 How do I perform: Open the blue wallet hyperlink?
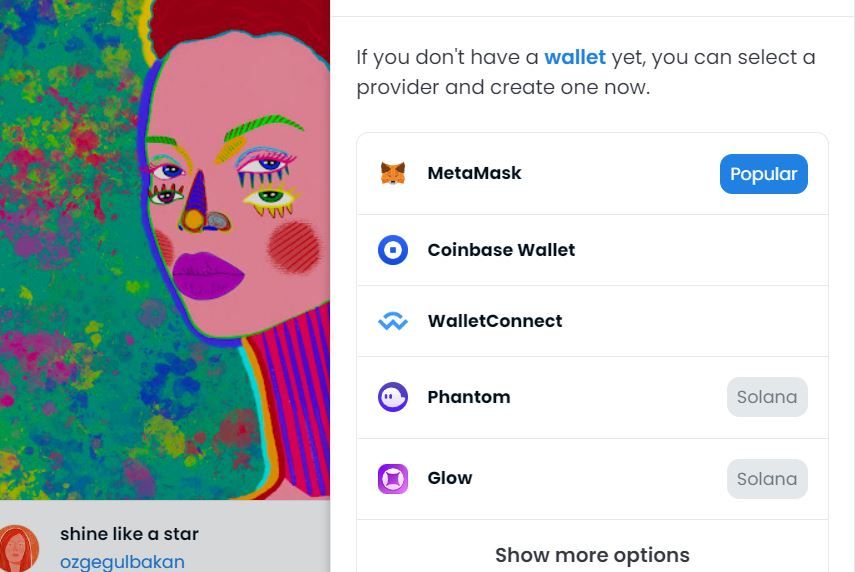pyautogui.click(x=575, y=57)
